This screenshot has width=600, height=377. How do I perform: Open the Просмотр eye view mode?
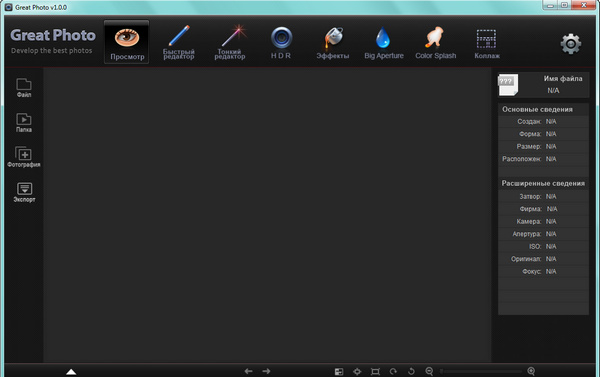[127, 42]
